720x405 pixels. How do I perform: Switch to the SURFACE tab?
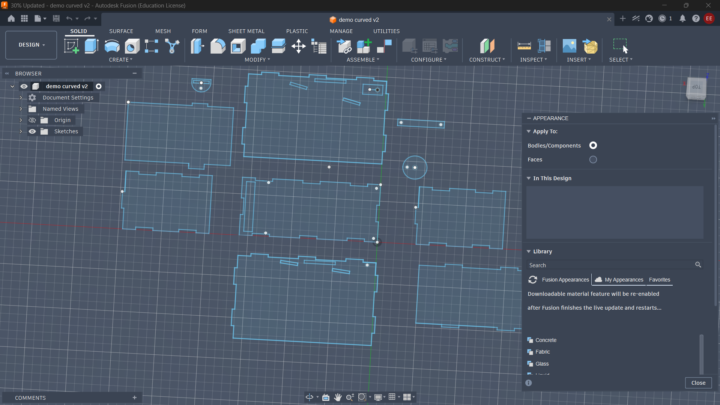pos(121,31)
